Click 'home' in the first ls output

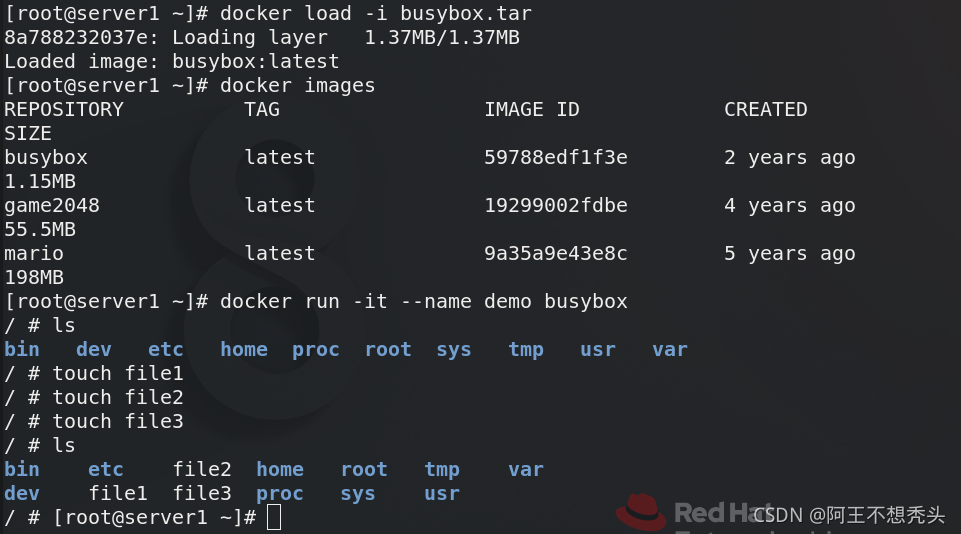(x=244, y=349)
